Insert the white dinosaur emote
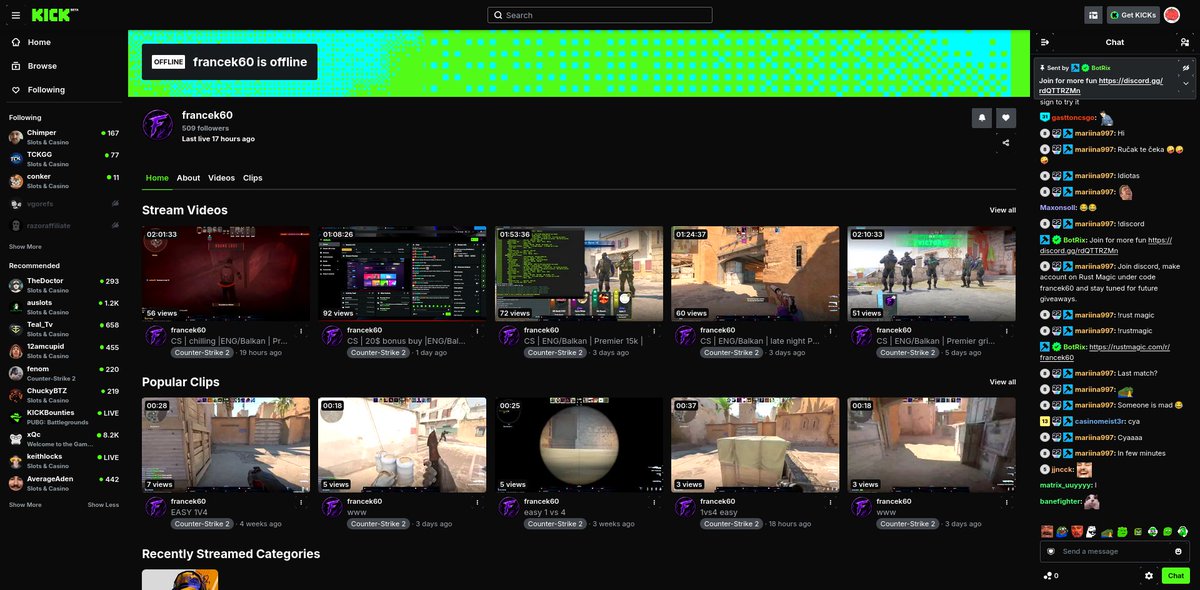This screenshot has width=1200, height=590. [x=1092, y=531]
